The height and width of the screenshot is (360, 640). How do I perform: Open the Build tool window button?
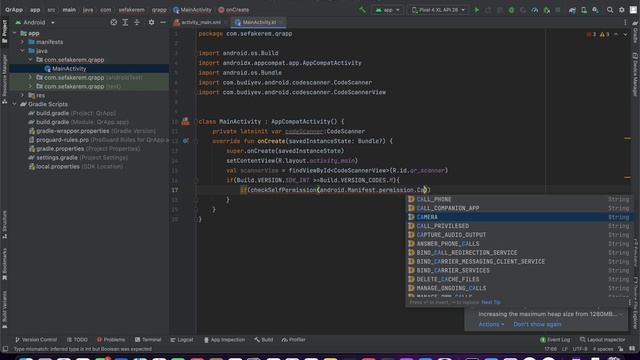tap(264, 340)
